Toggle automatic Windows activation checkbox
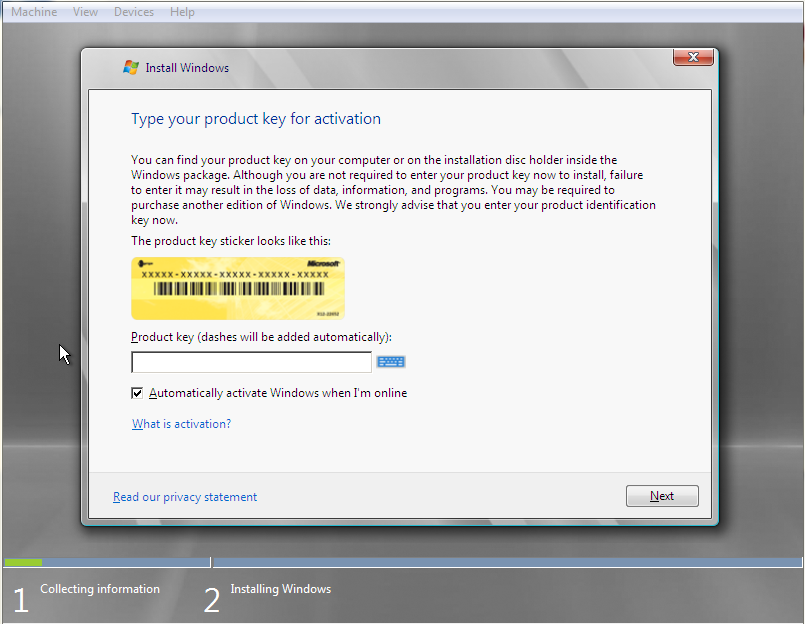 point(137,393)
